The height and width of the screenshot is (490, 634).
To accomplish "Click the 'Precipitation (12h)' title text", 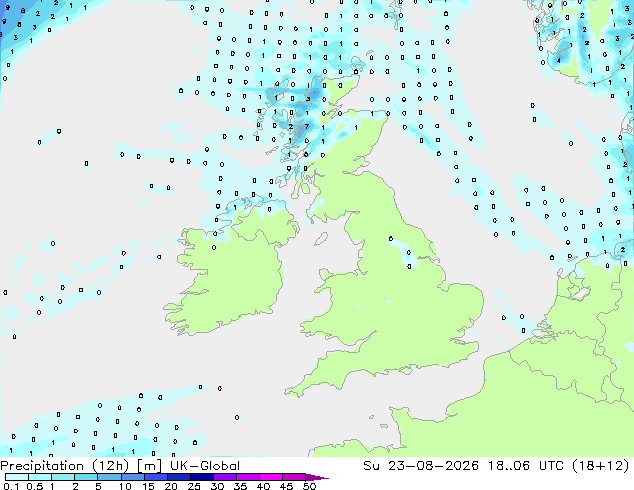I will [x=65, y=466].
